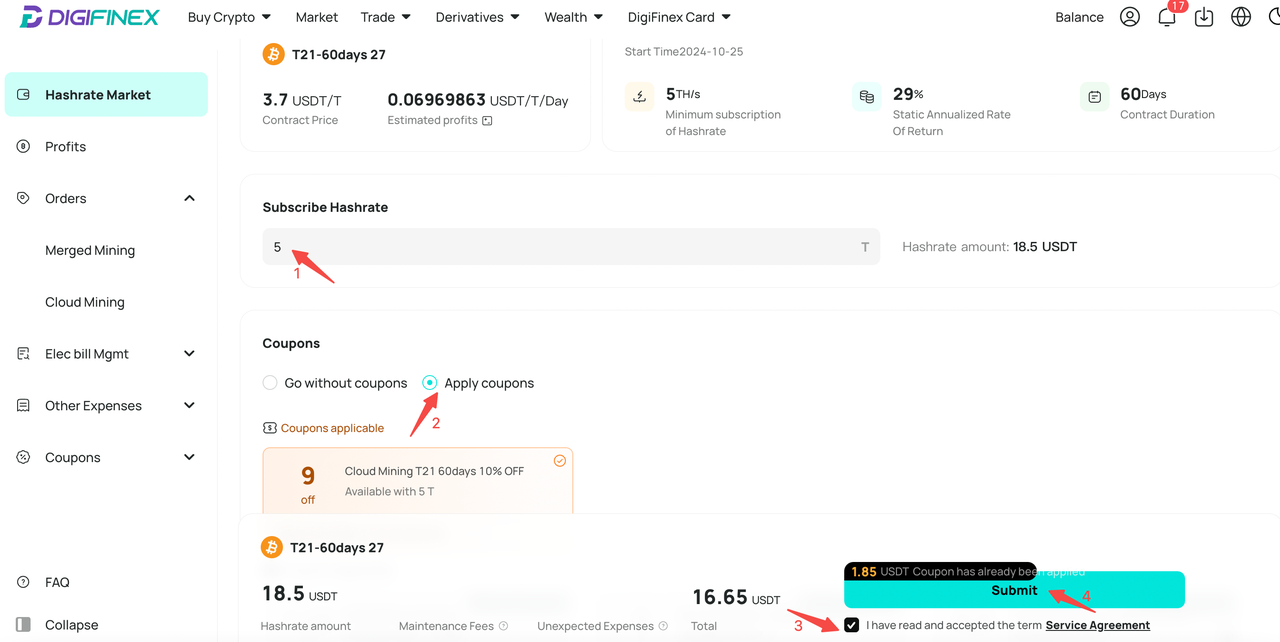Click the 'Start Time2024-10-25' text
The image size is (1280, 642).
click(x=684, y=52)
